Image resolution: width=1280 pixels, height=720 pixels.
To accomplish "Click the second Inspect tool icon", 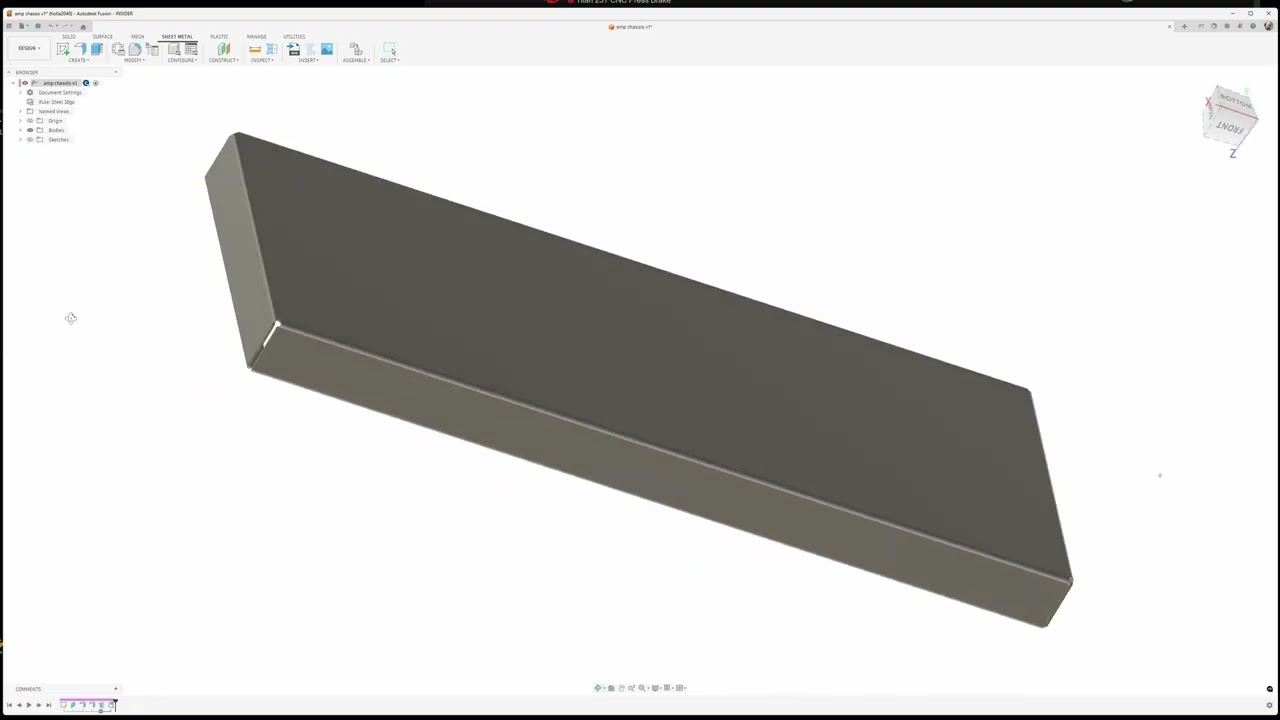I will [272, 49].
